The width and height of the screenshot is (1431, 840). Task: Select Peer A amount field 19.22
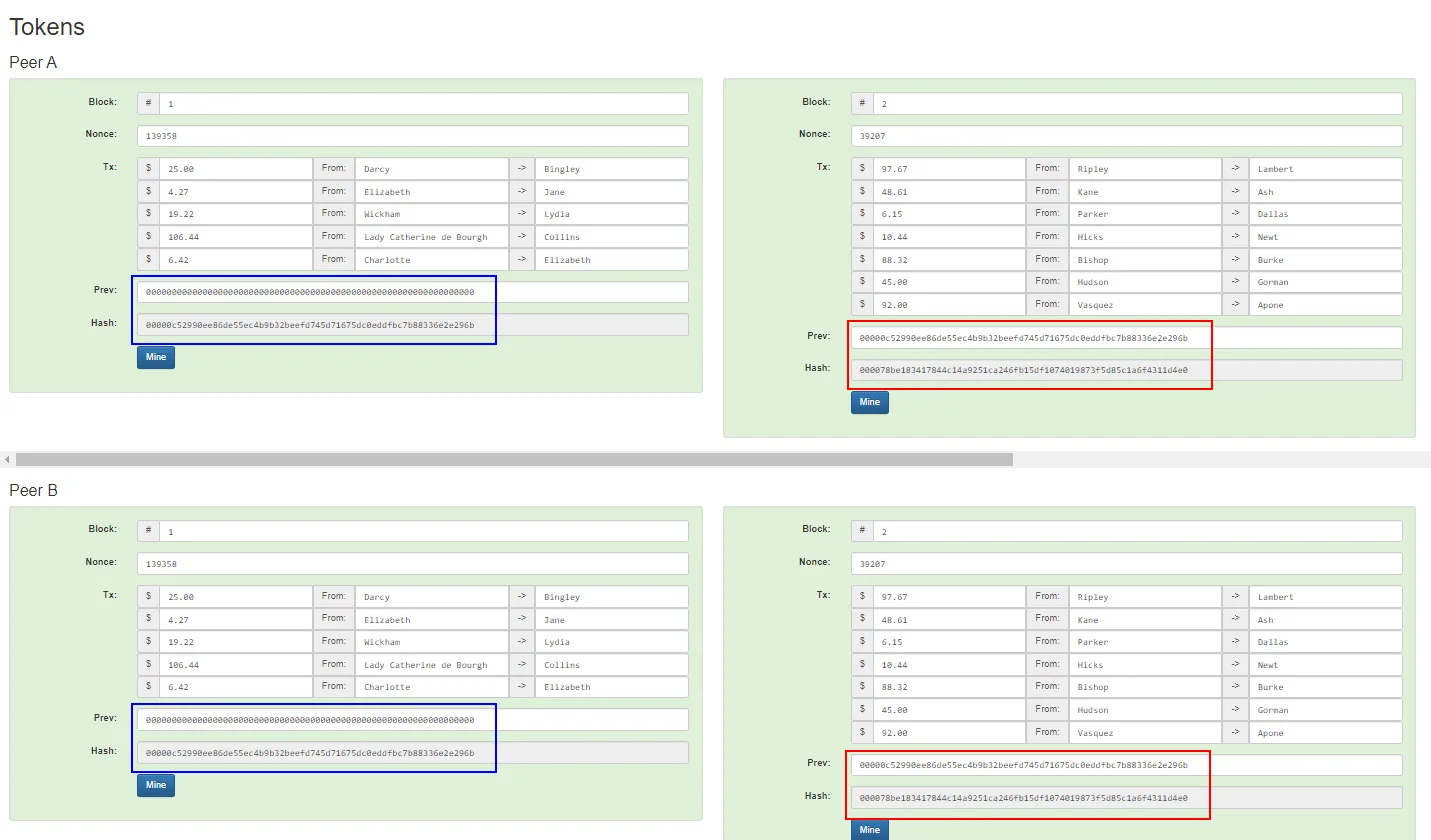(x=236, y=214)
